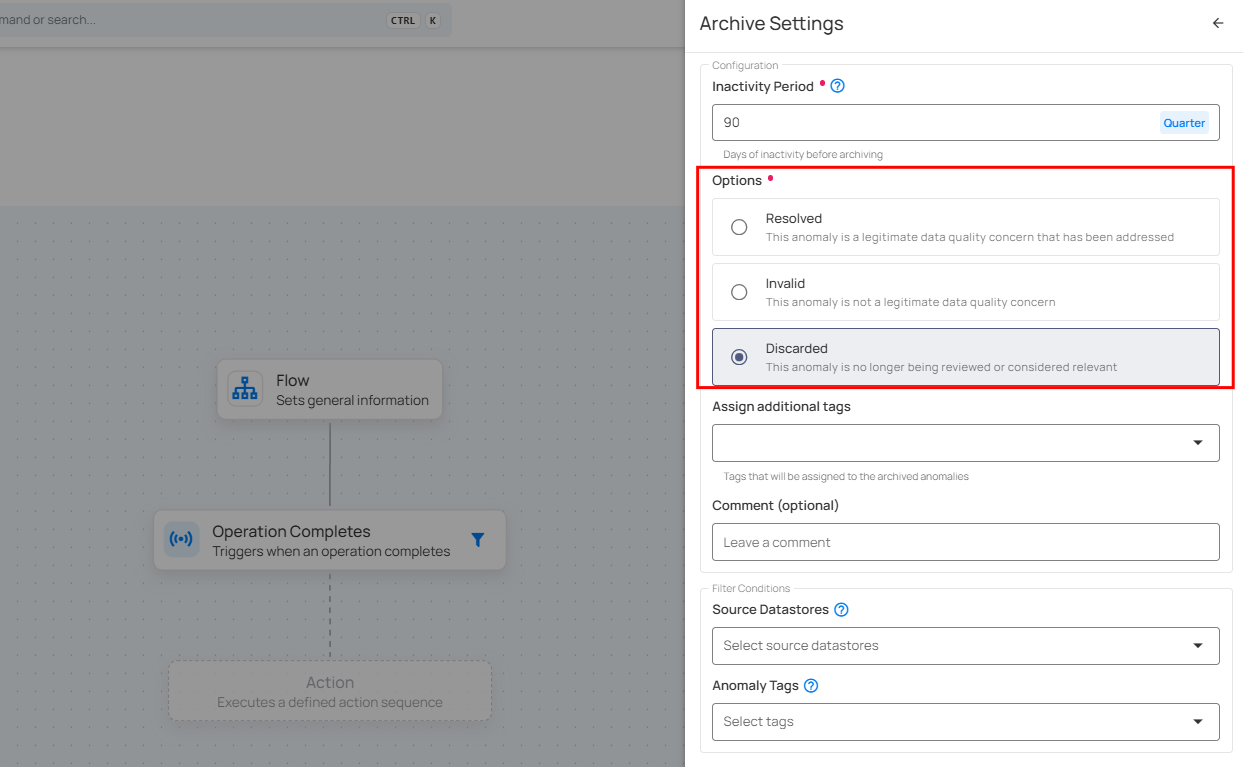Select the Operation Completes node title
Image resolution: width=1243 pixels, height=767 pixels.
click(x=291, y=531)
